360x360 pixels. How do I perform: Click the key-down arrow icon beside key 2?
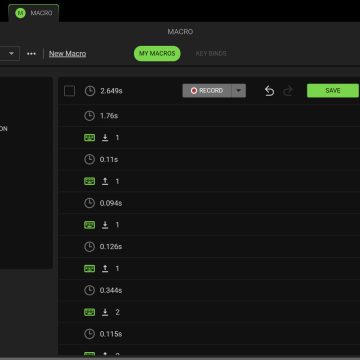click(x=105, y=312)
